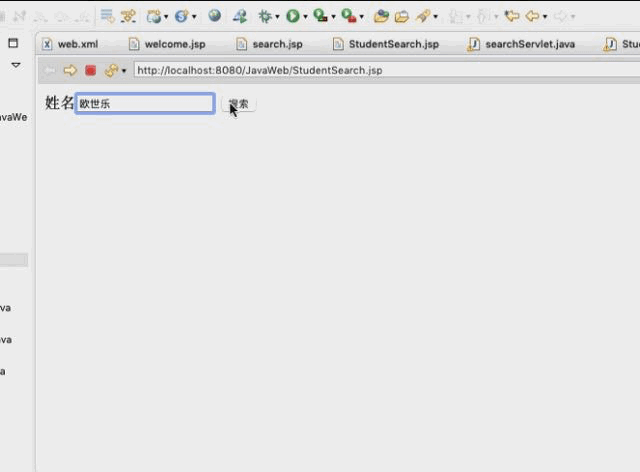The width and height of the screenshot is (640, 472).
Task: Start debugging with the bug icon
Action: coord(265,16)
